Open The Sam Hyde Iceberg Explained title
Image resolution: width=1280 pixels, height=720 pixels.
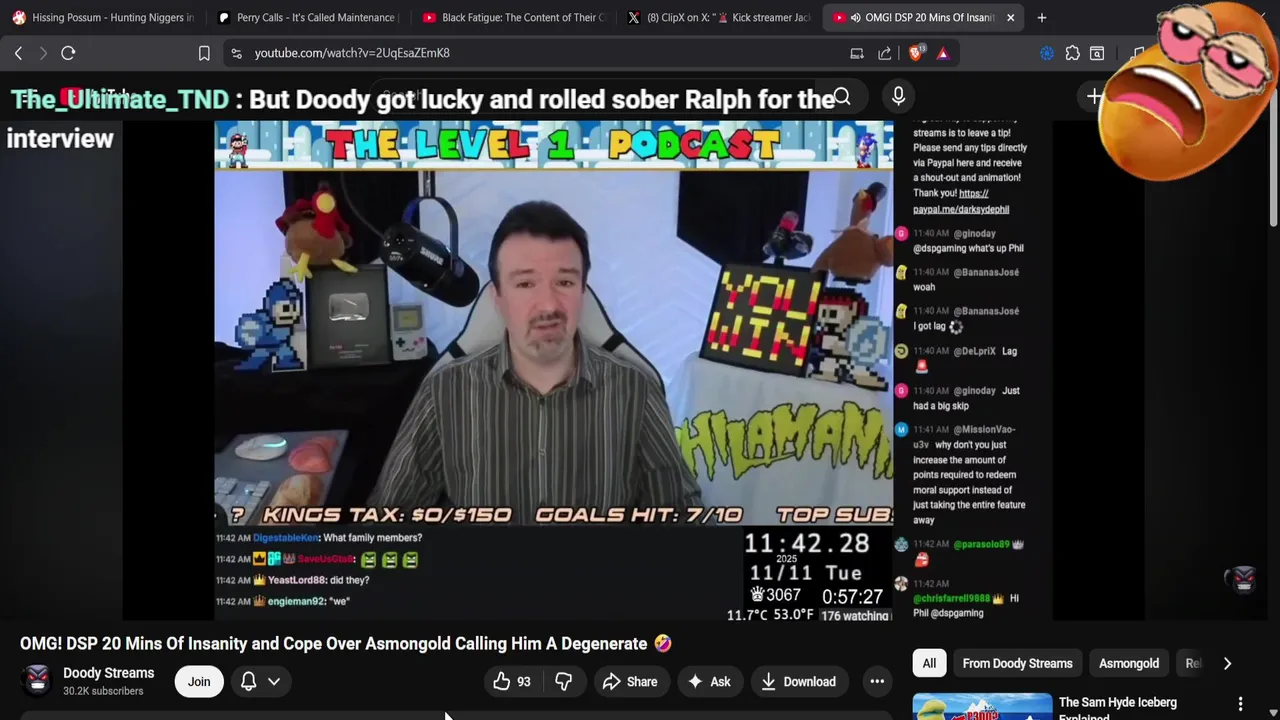[x=1117, y=708]
